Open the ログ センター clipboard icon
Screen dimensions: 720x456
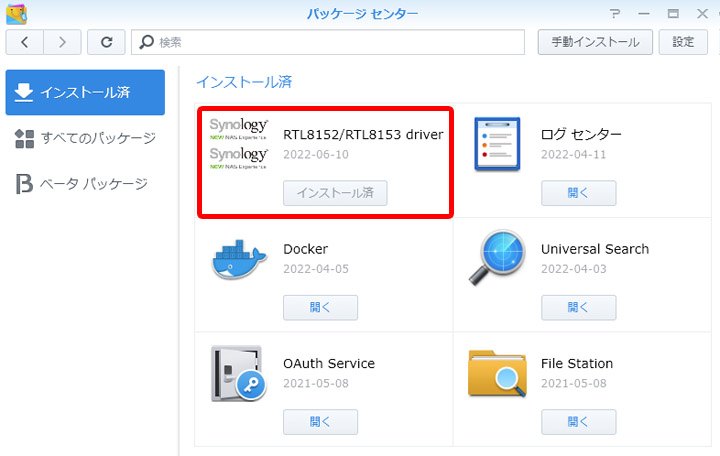(x=497, y=143)
